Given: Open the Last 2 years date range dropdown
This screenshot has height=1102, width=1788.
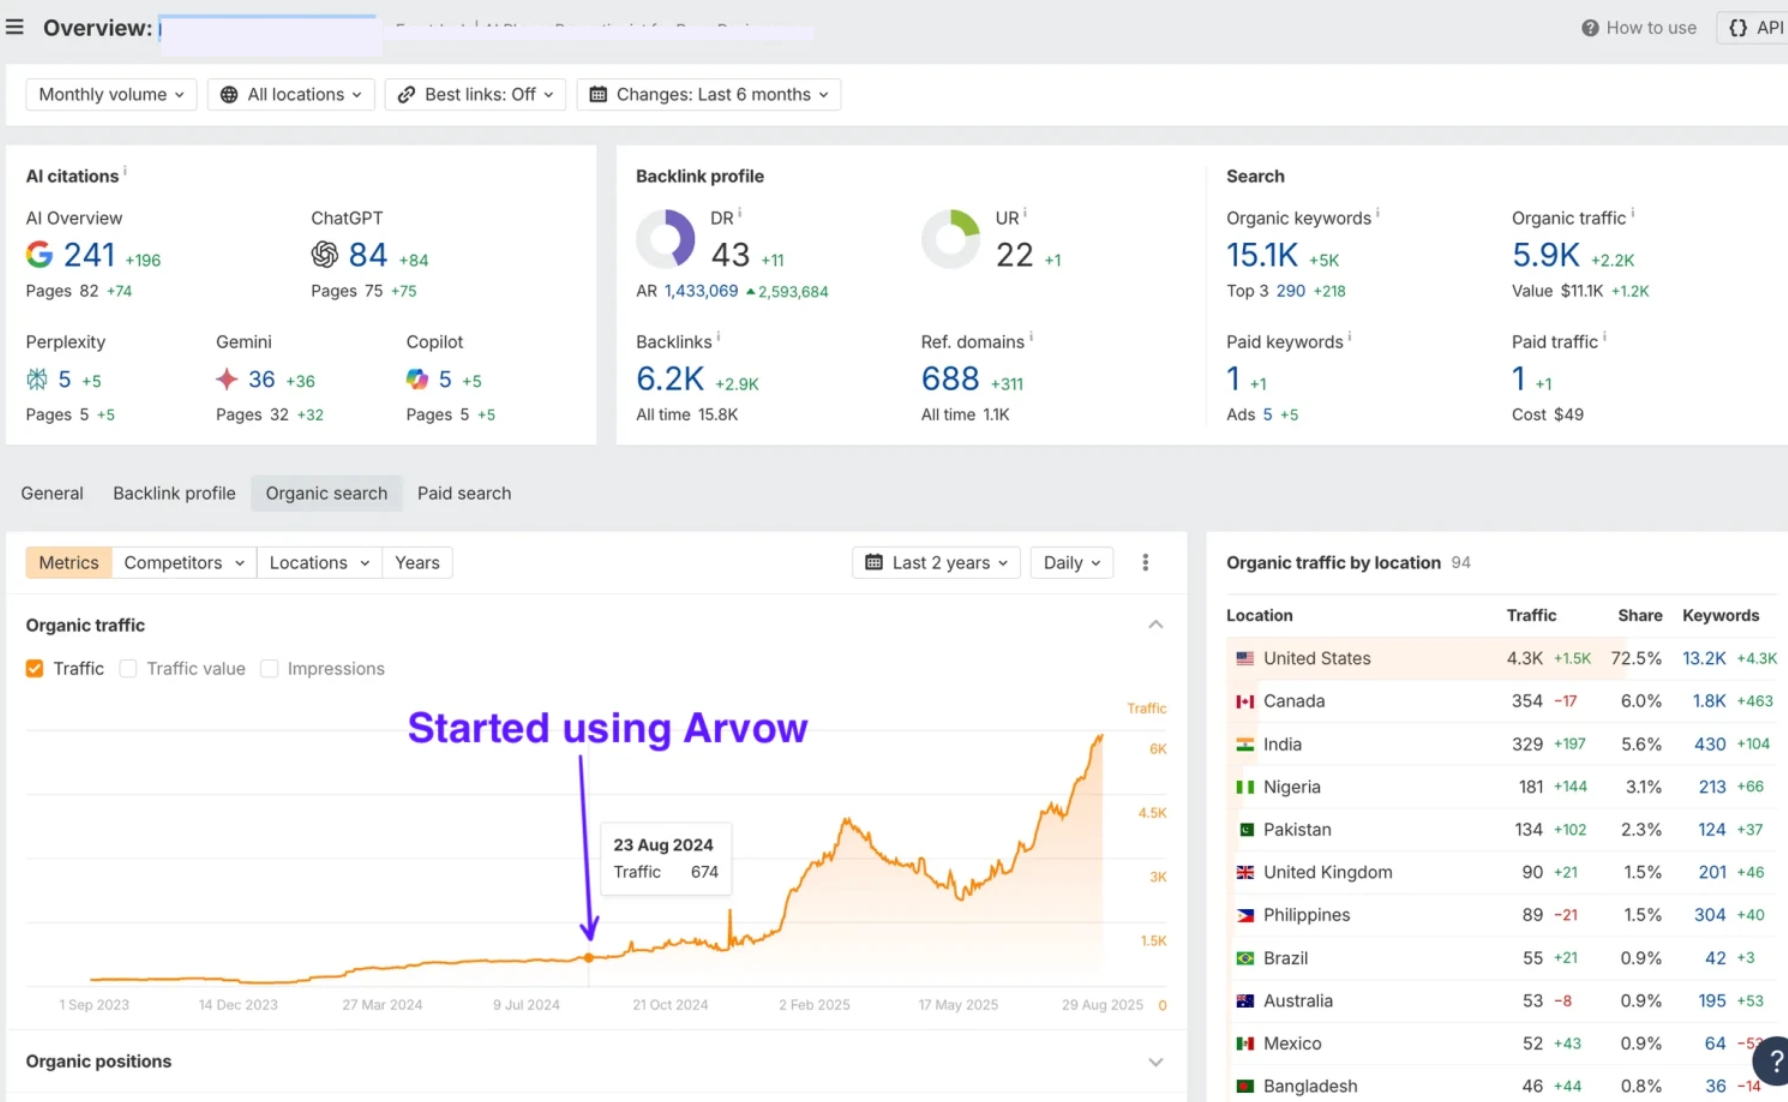Looking at the screenshot, I should [x=936, y=563].
